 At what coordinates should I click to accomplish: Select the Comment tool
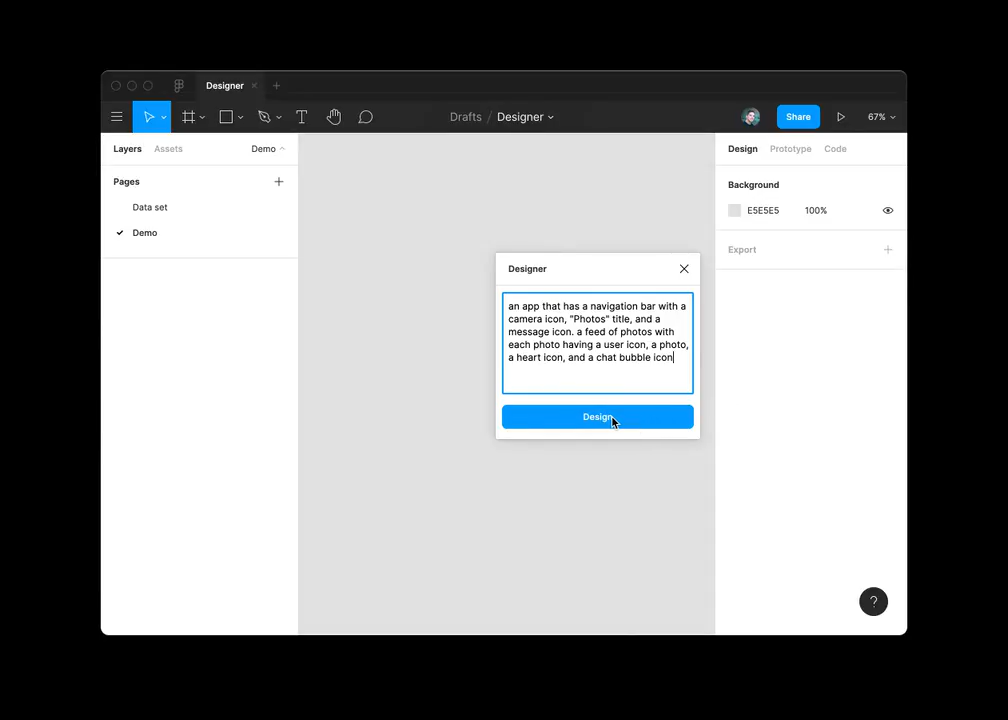[x=366, y=117]
